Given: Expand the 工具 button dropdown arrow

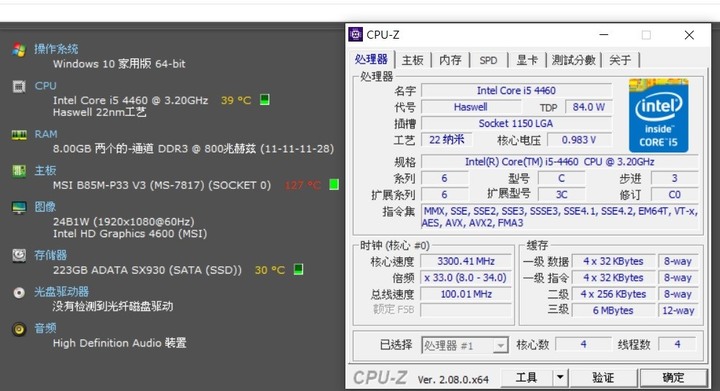Looking at the screenshot, I should tap(560, 378).
